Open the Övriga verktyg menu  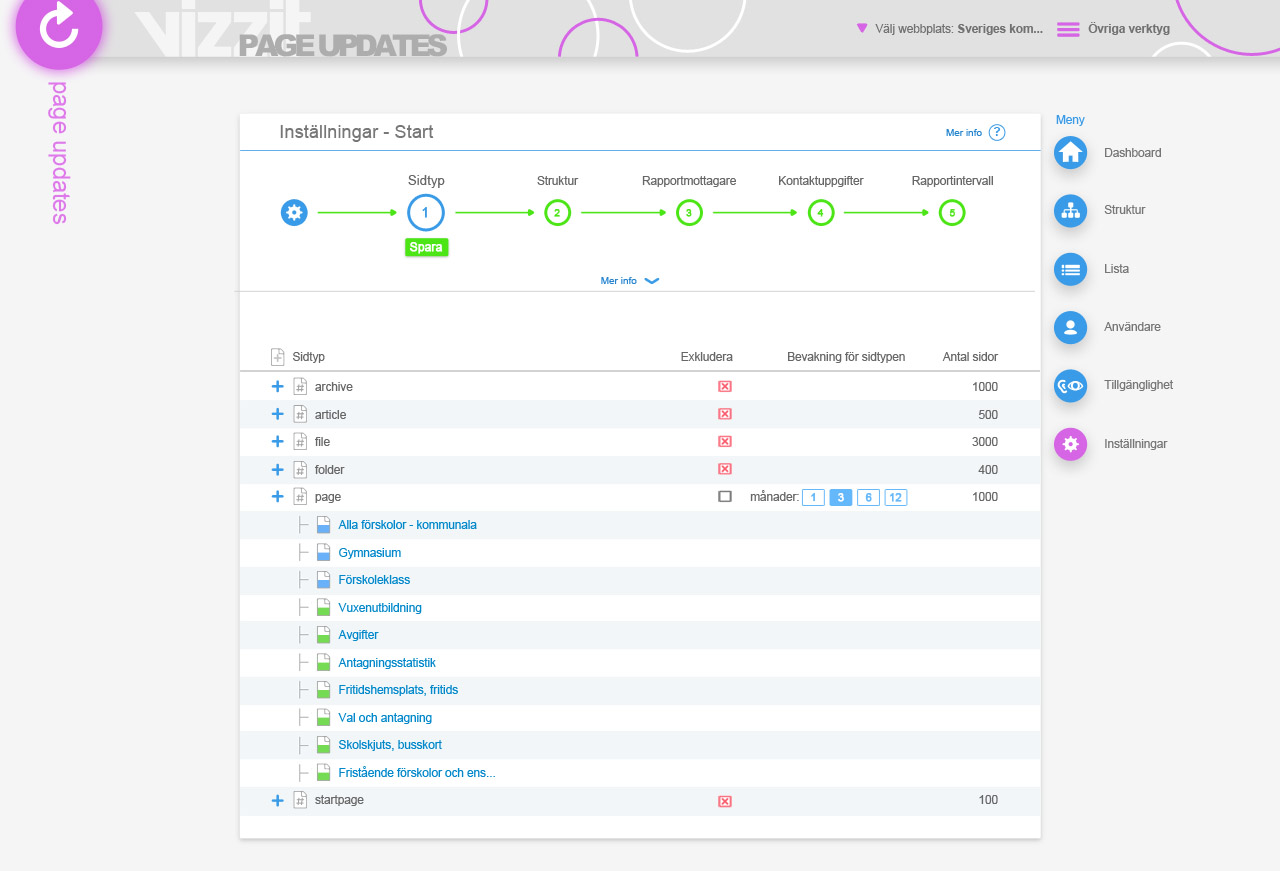(1113, 29)
